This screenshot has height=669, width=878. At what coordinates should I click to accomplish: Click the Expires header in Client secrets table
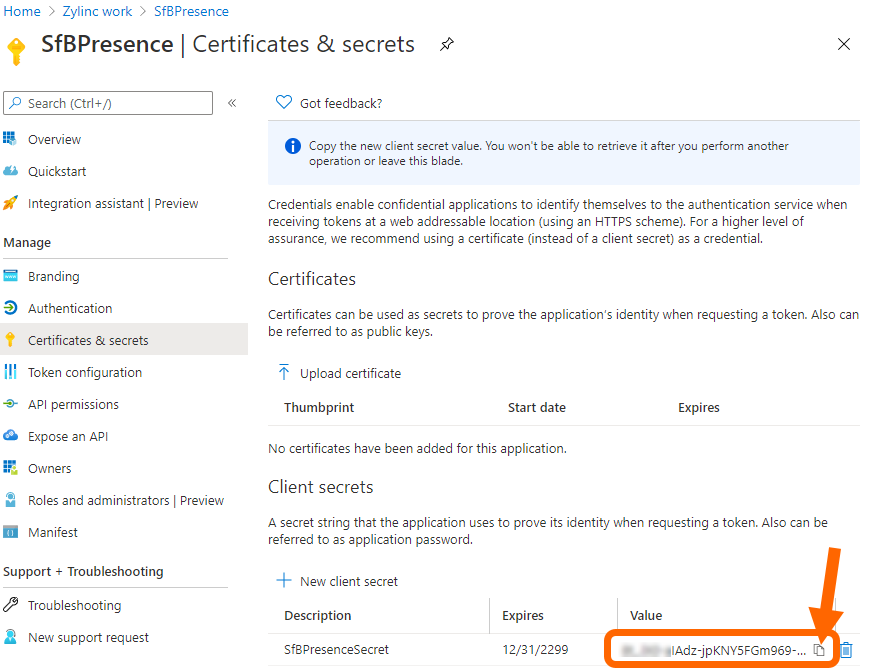point(522,615)
